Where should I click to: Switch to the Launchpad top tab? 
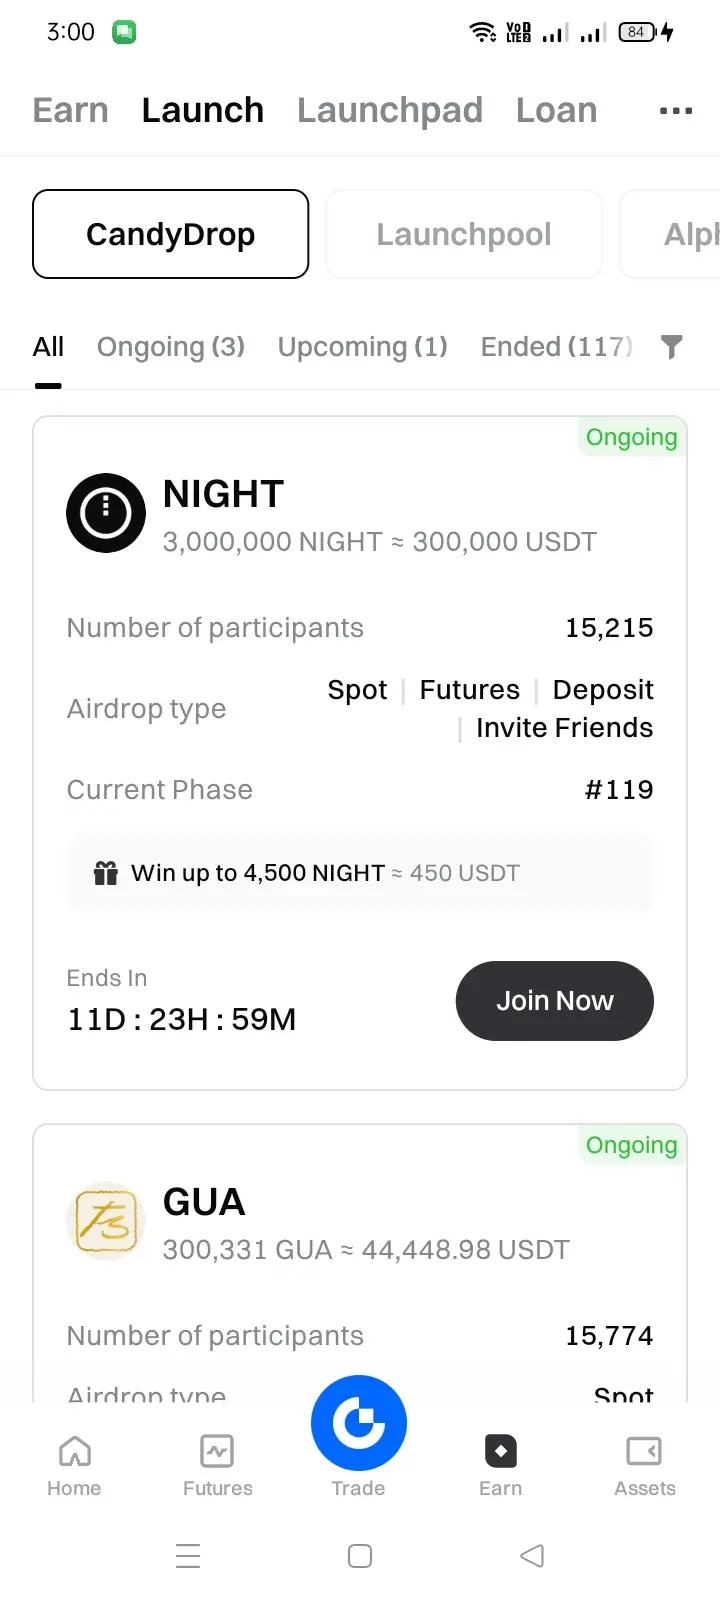point(390,110)
